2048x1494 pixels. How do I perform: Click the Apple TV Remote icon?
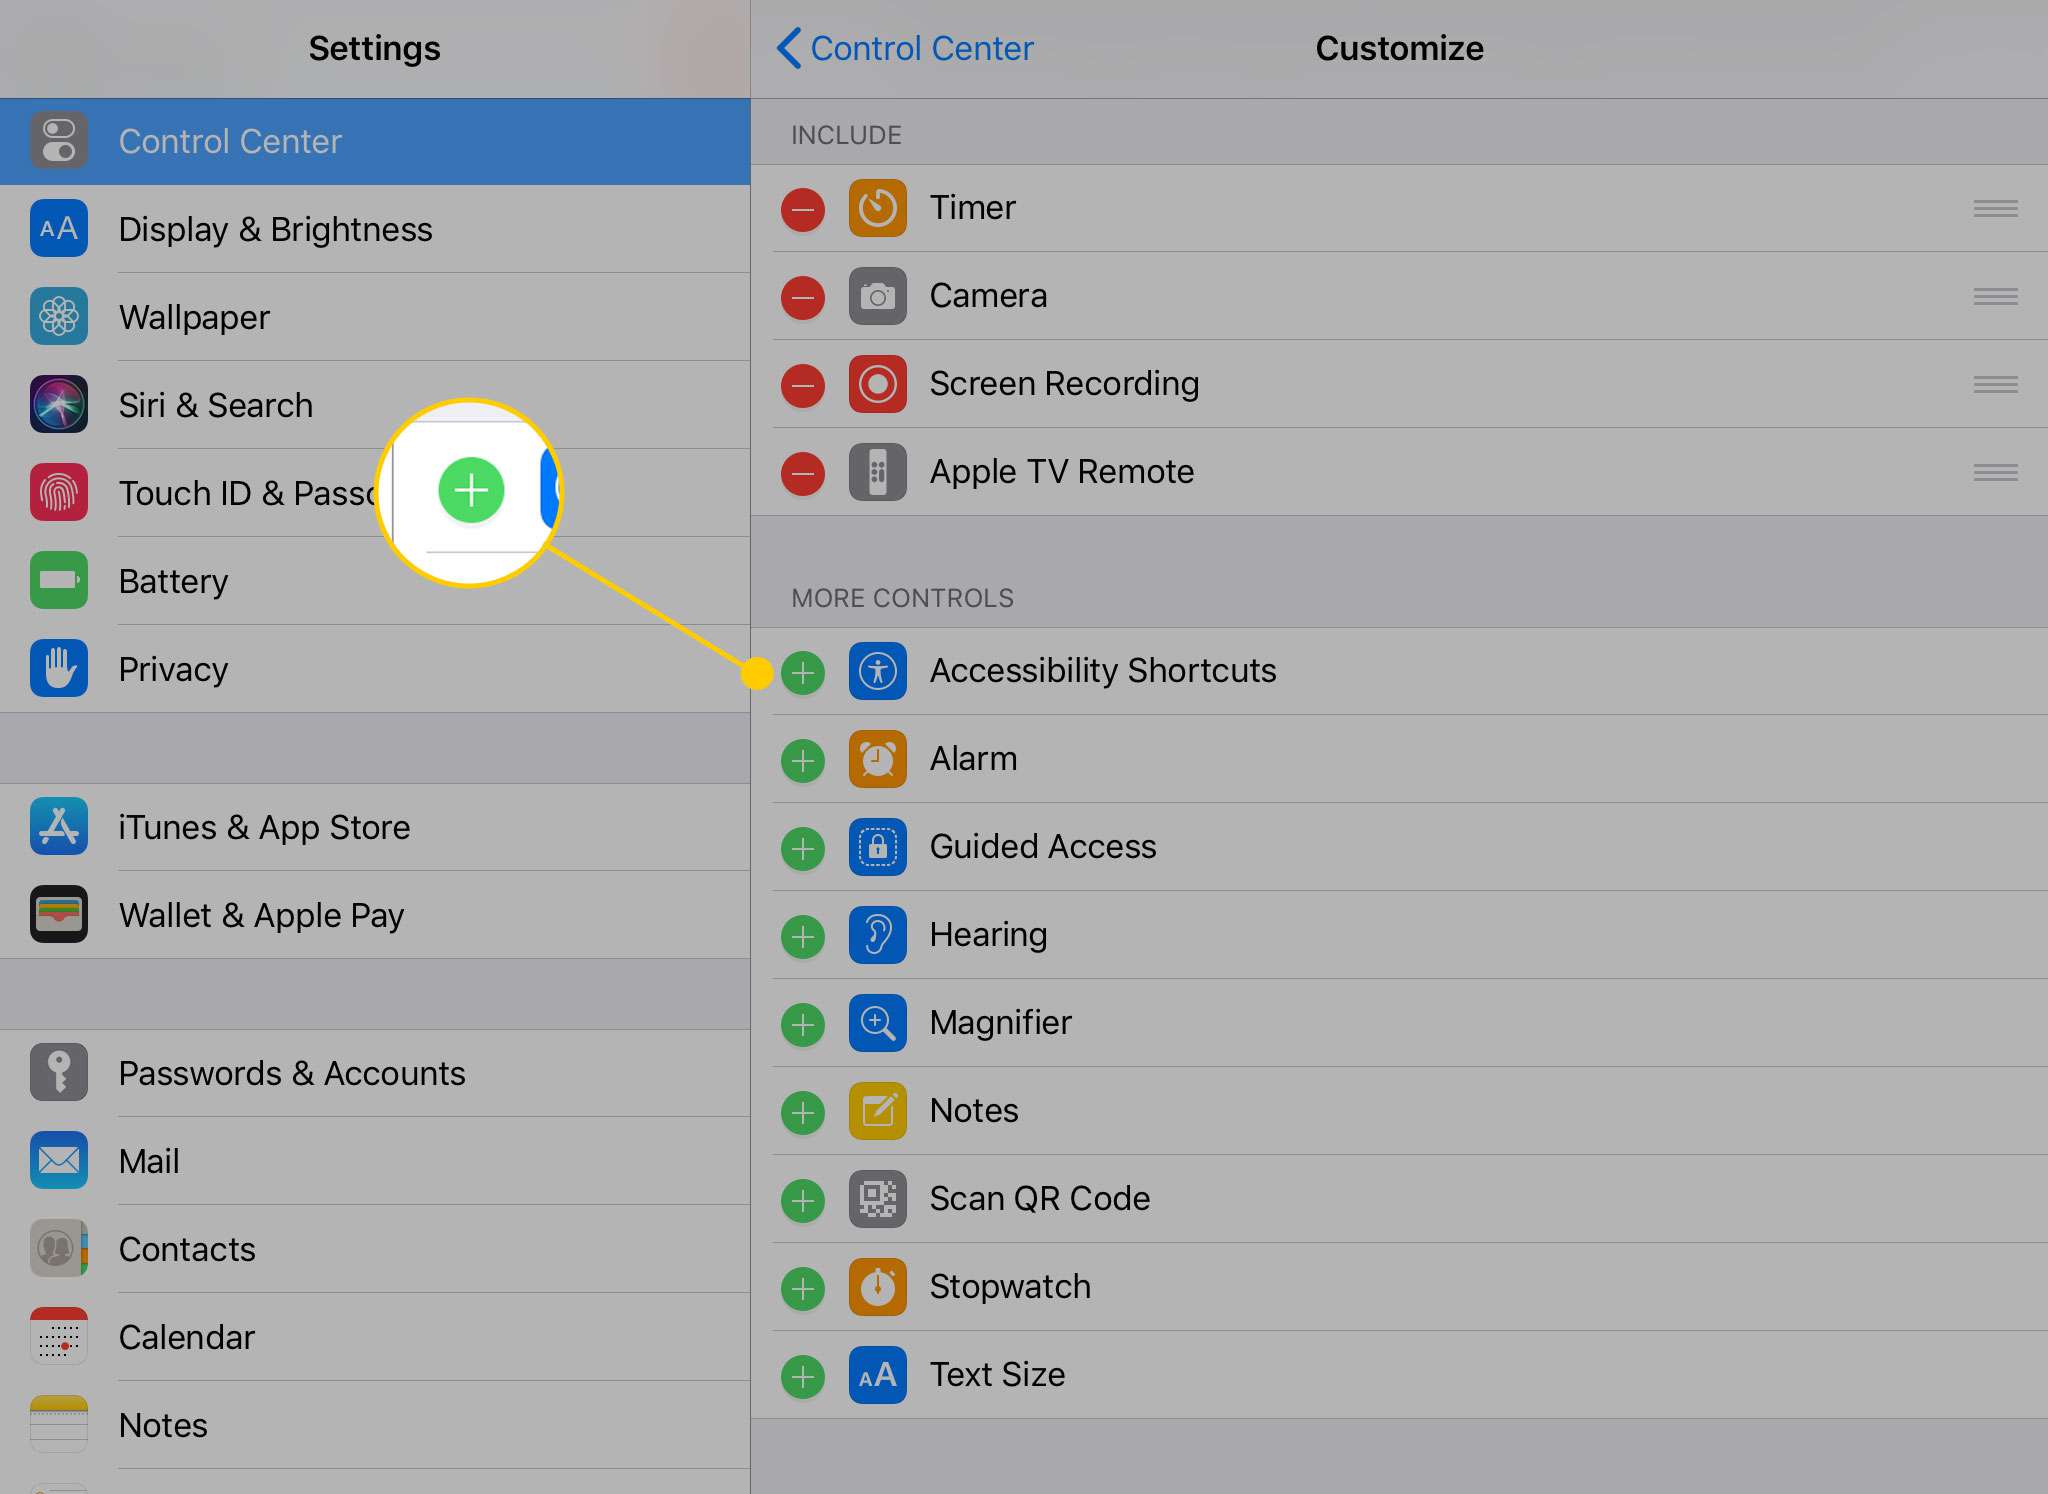878,472
